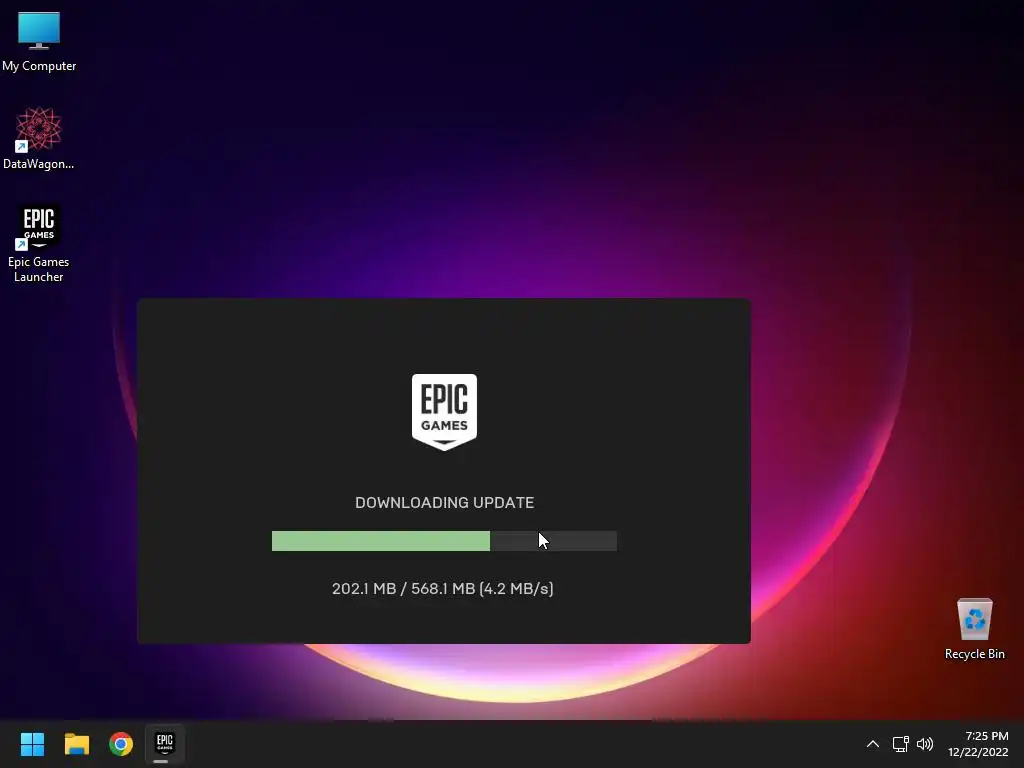Launch Google Chrome from the taskbar

[x=121, y=744]
